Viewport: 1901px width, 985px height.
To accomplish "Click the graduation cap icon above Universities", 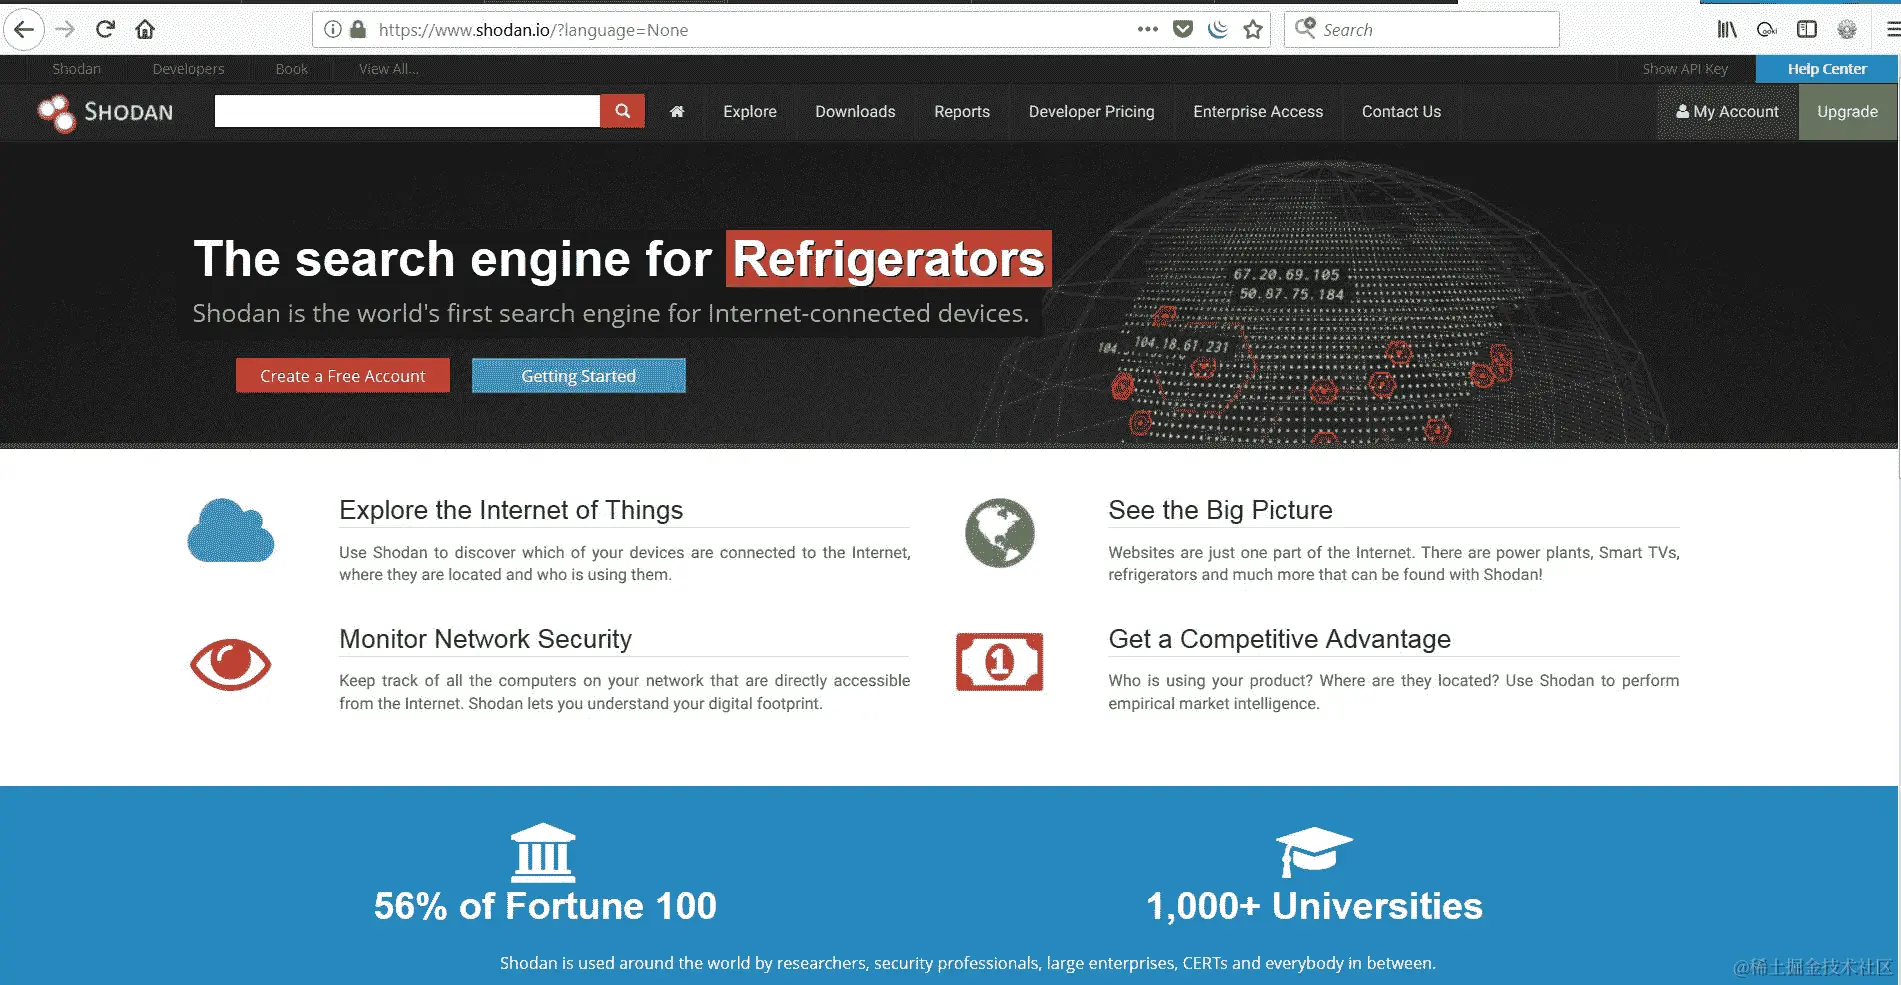I will click(1314, 851).
